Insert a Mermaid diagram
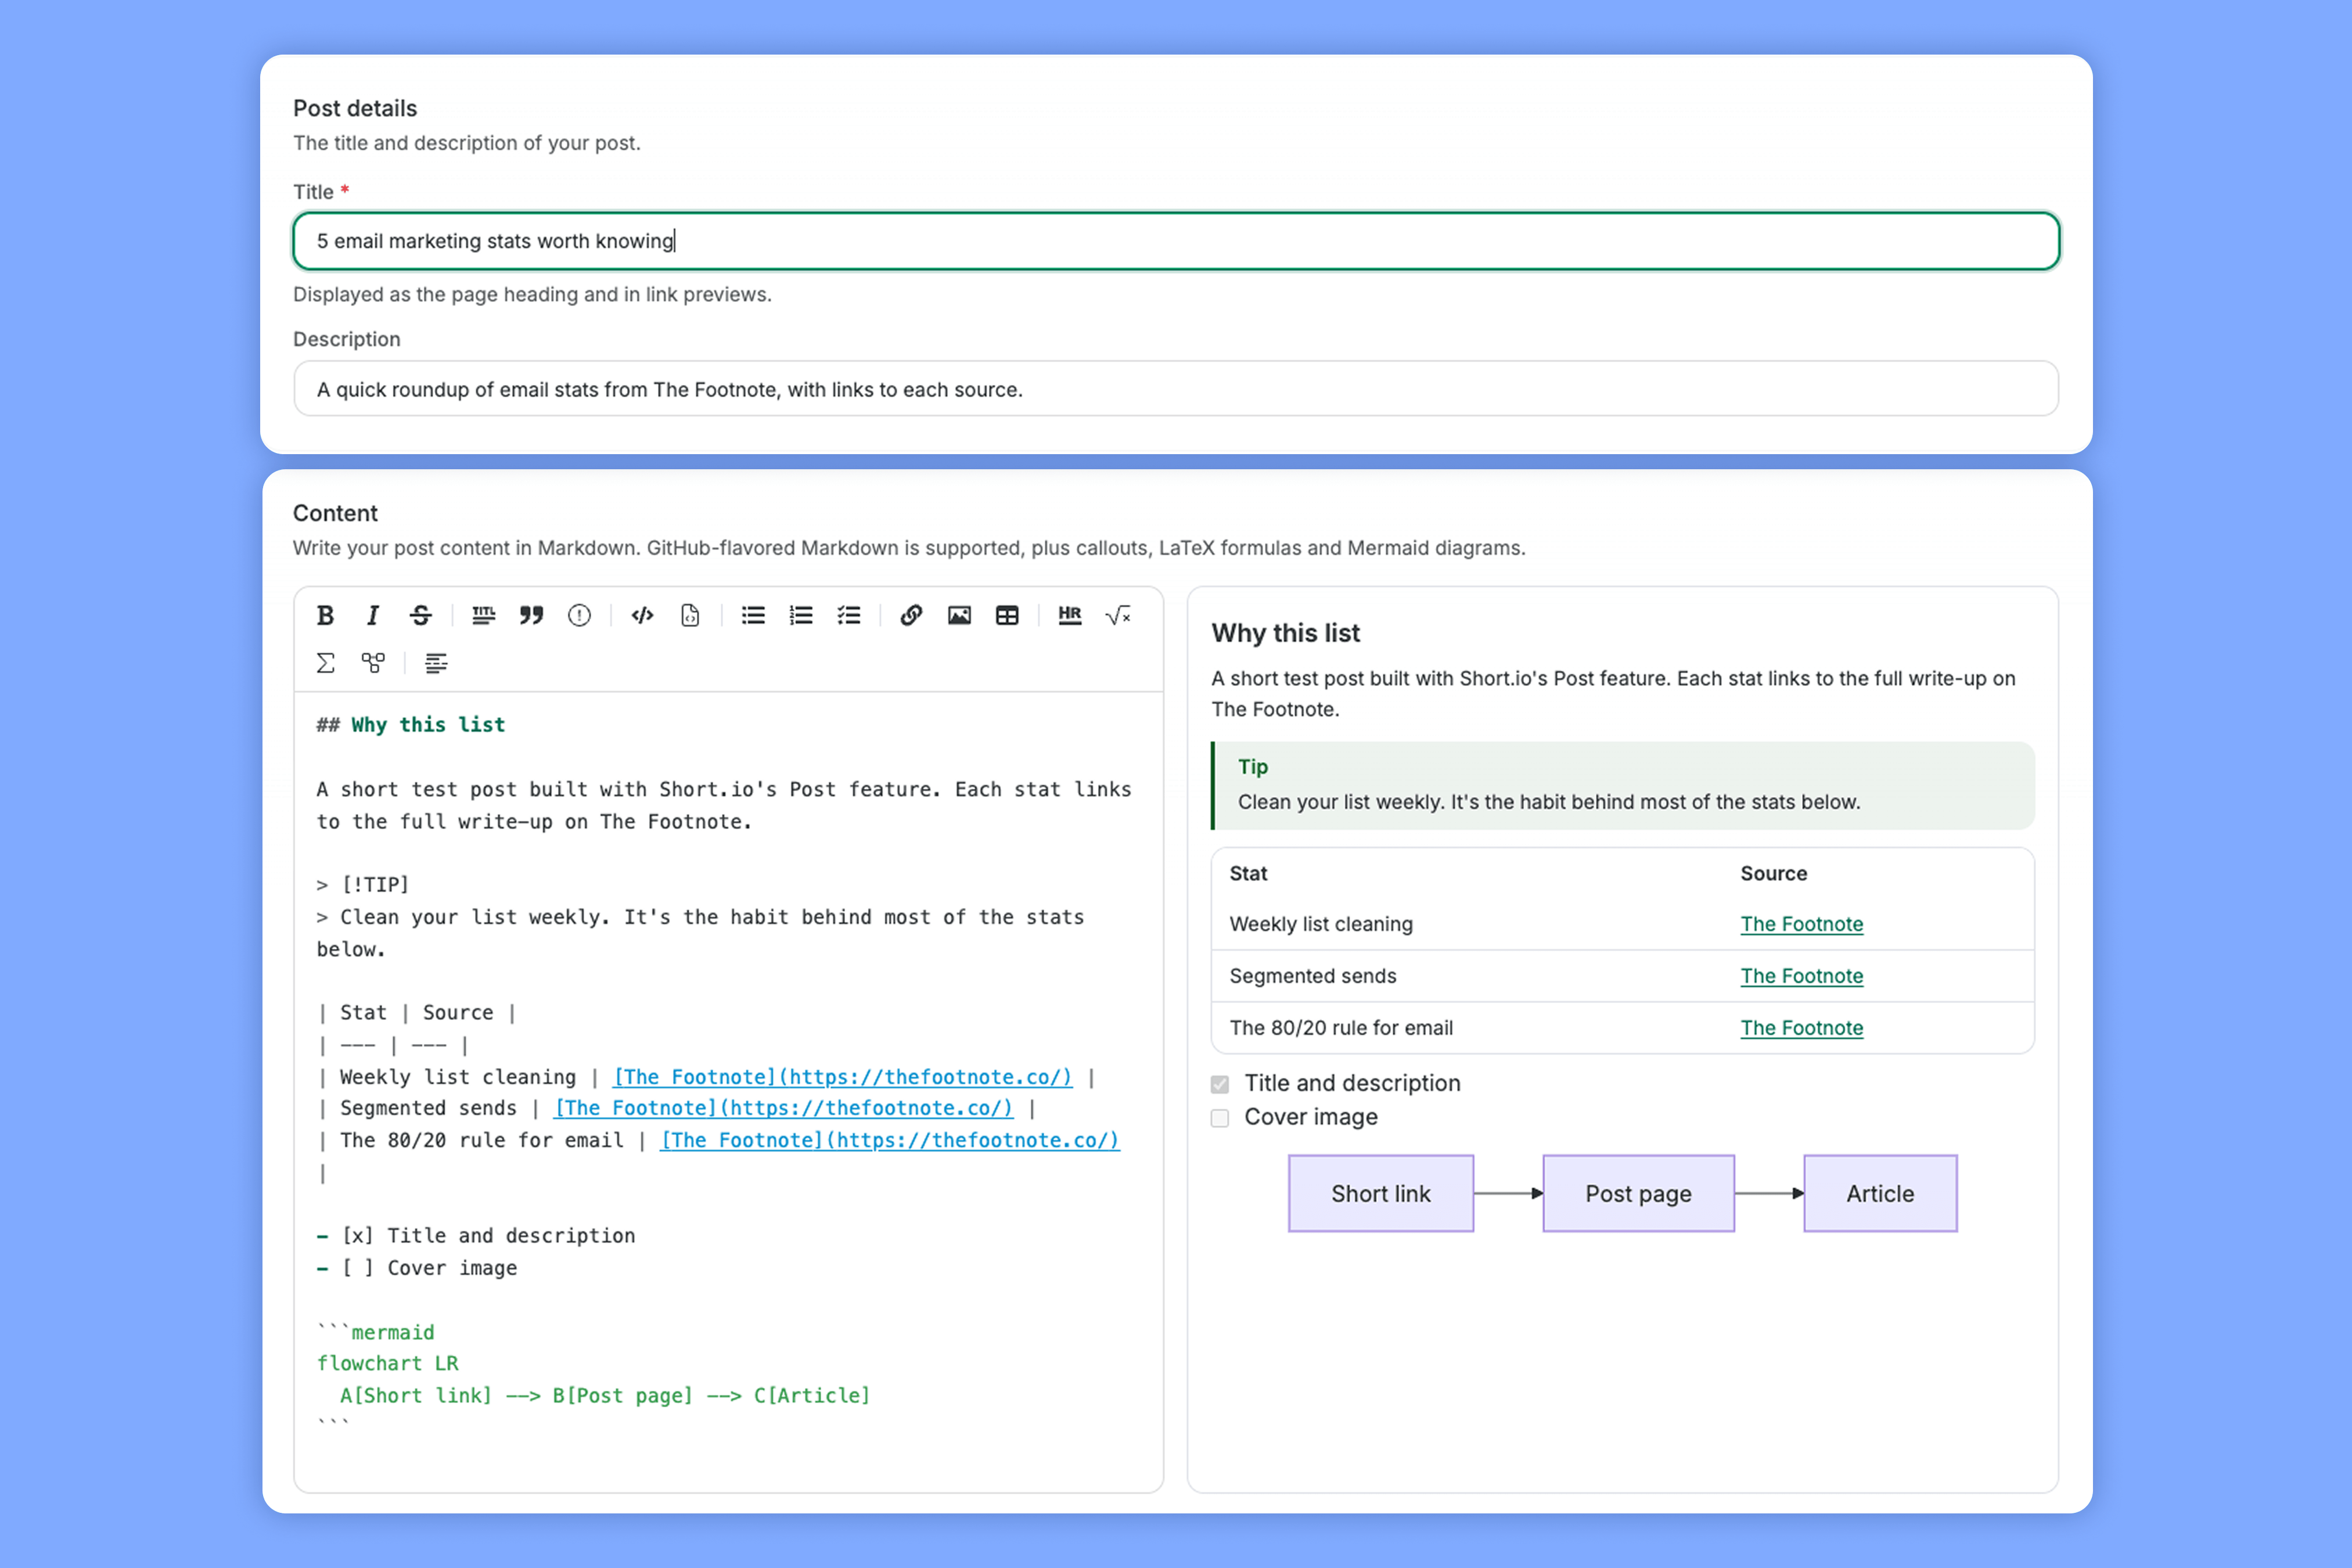The width and height of the screenshot is (2352, 1568). coord(373,663)
